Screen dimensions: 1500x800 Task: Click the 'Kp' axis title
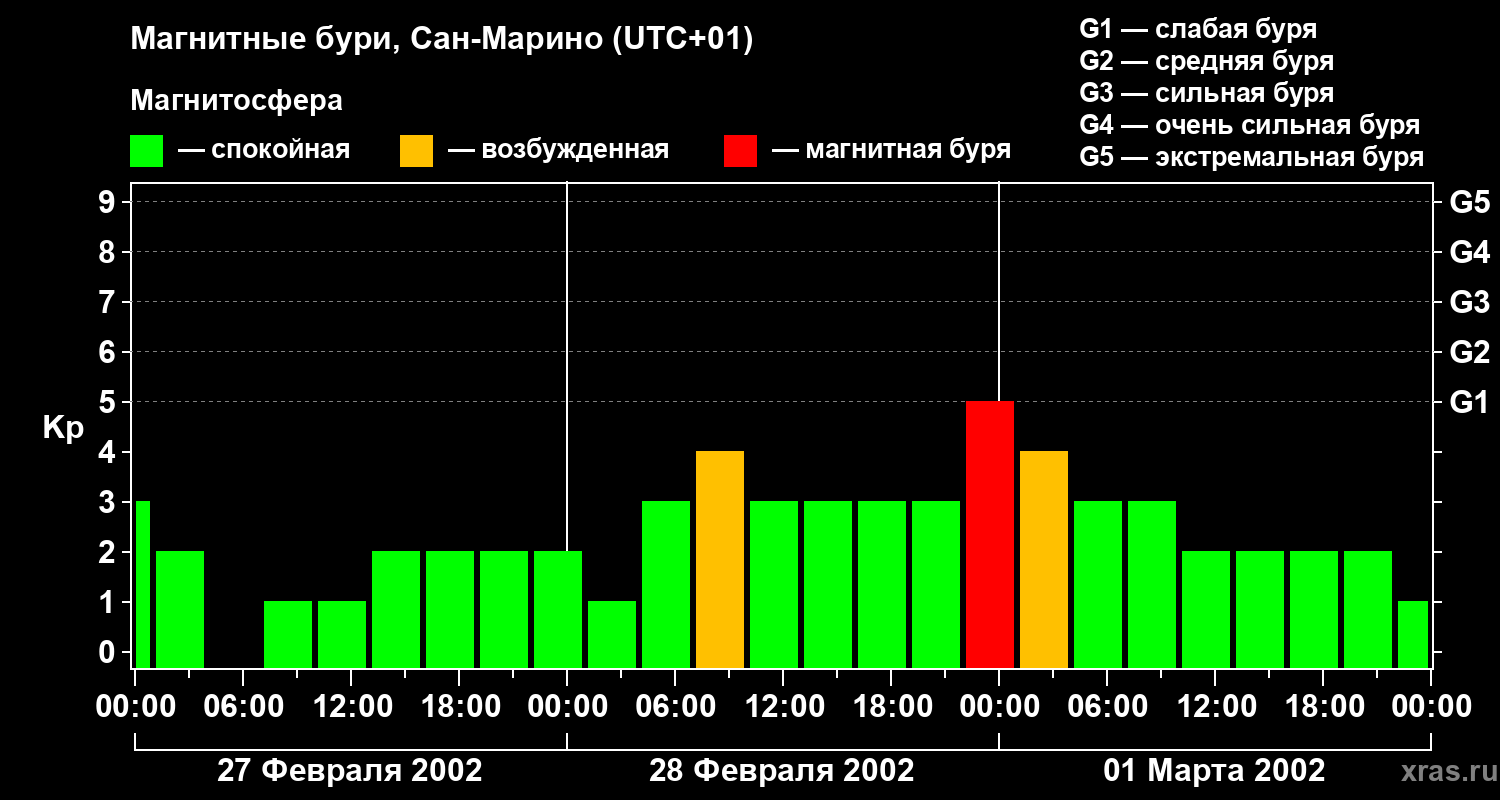[x=63, y=428]
